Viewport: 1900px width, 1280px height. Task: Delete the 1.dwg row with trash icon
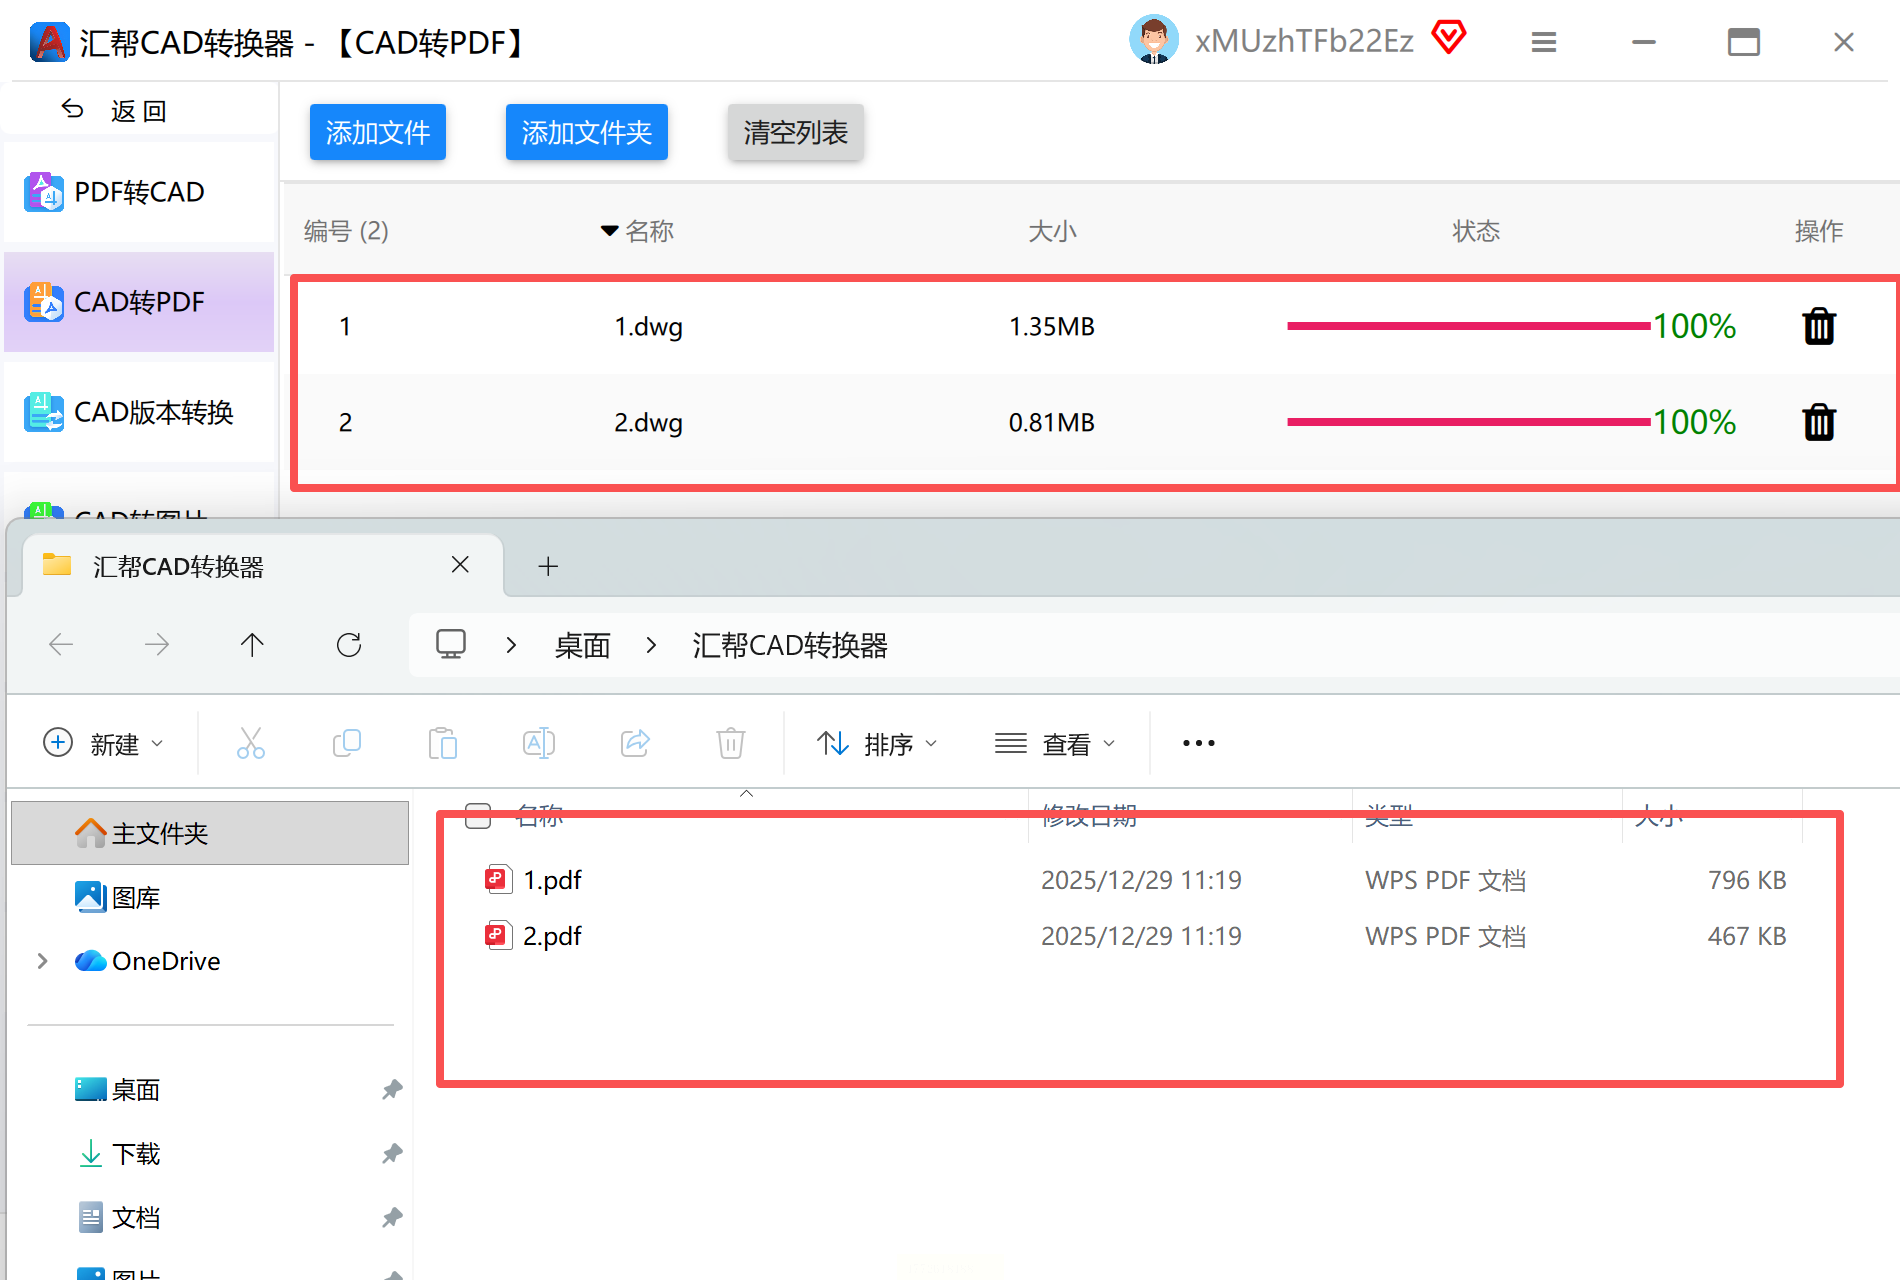click(x=1819, y=326)
